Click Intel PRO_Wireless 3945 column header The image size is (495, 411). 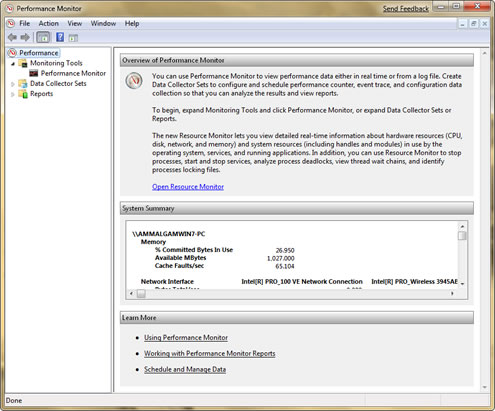tap(414, 281)
